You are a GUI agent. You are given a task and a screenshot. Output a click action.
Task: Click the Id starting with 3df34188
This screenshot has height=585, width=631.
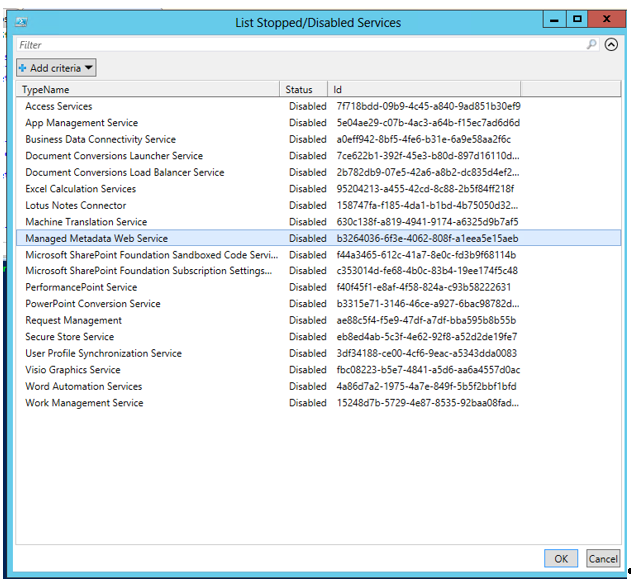click(427, 353)
